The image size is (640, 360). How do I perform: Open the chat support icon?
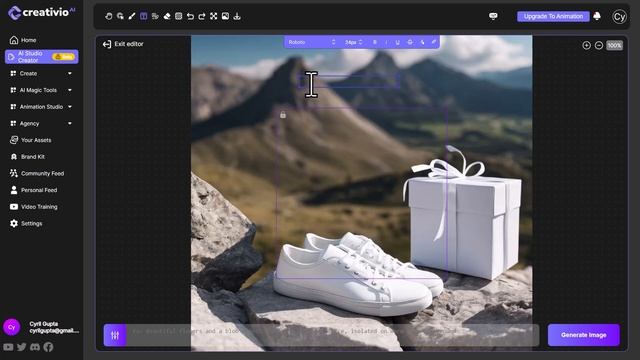(x=493, y=16)
